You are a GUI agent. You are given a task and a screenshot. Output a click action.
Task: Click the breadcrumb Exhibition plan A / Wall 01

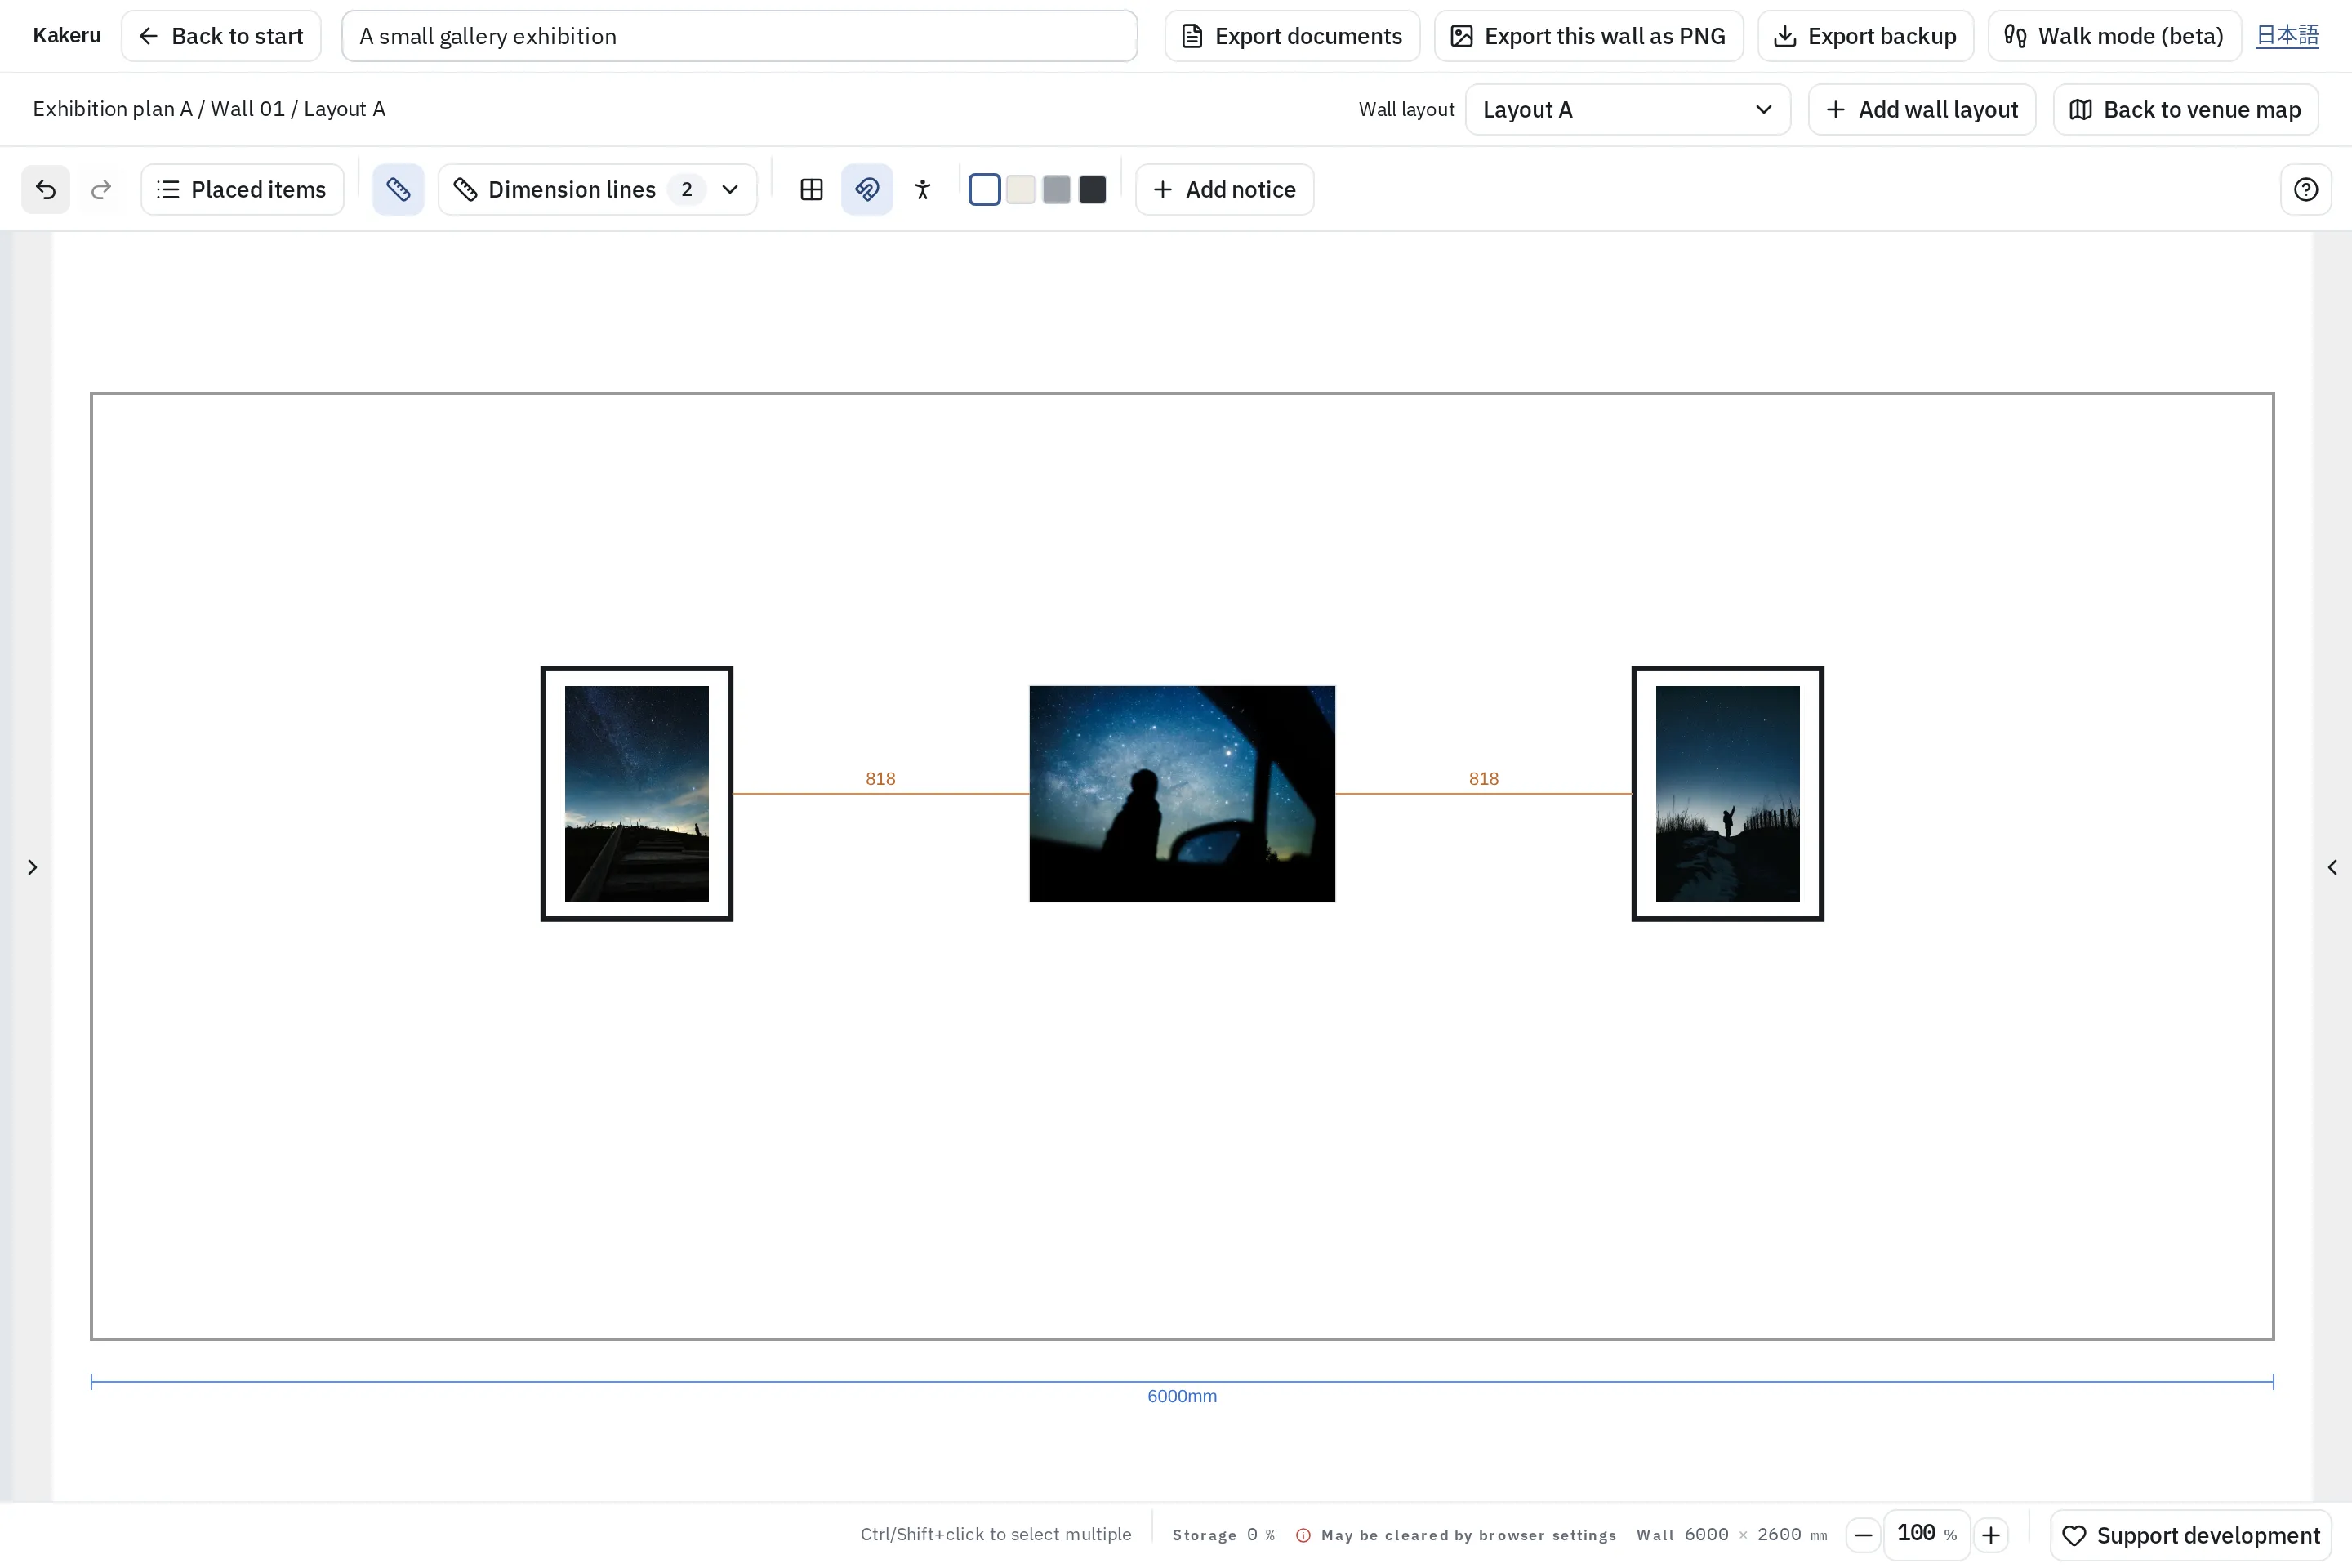point(159,109)
